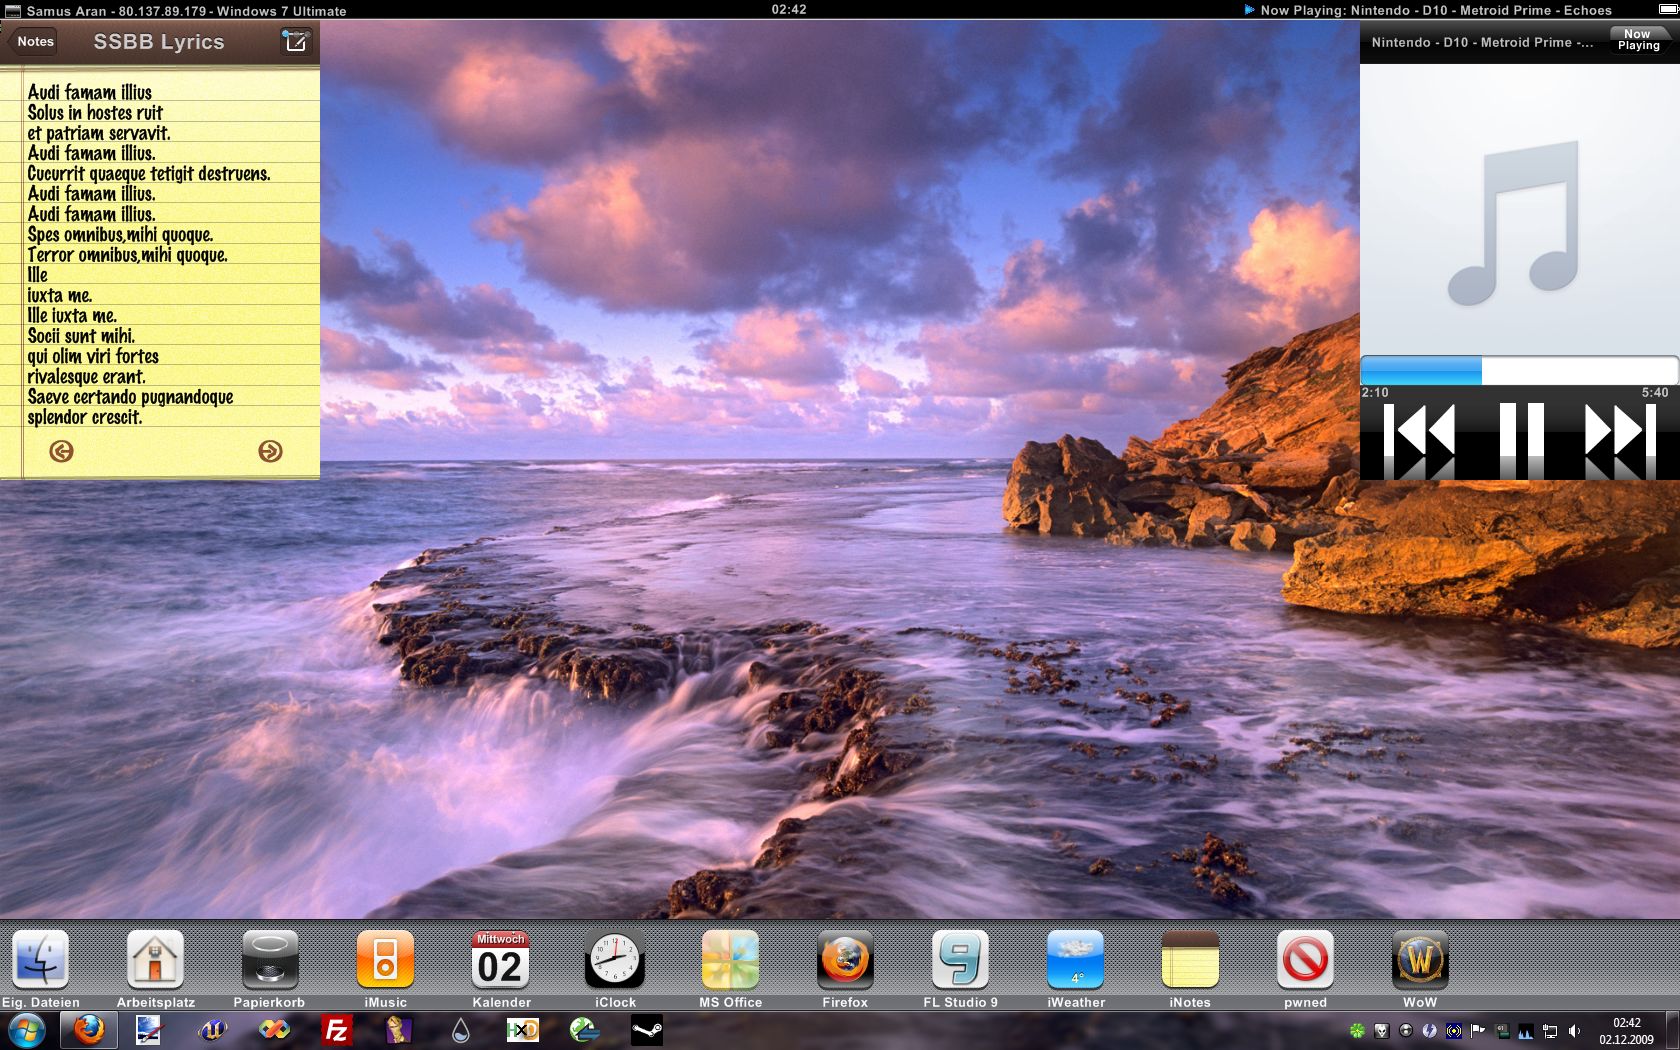Switch to Firefox in the taskbar

click(x=89, y=1030)
